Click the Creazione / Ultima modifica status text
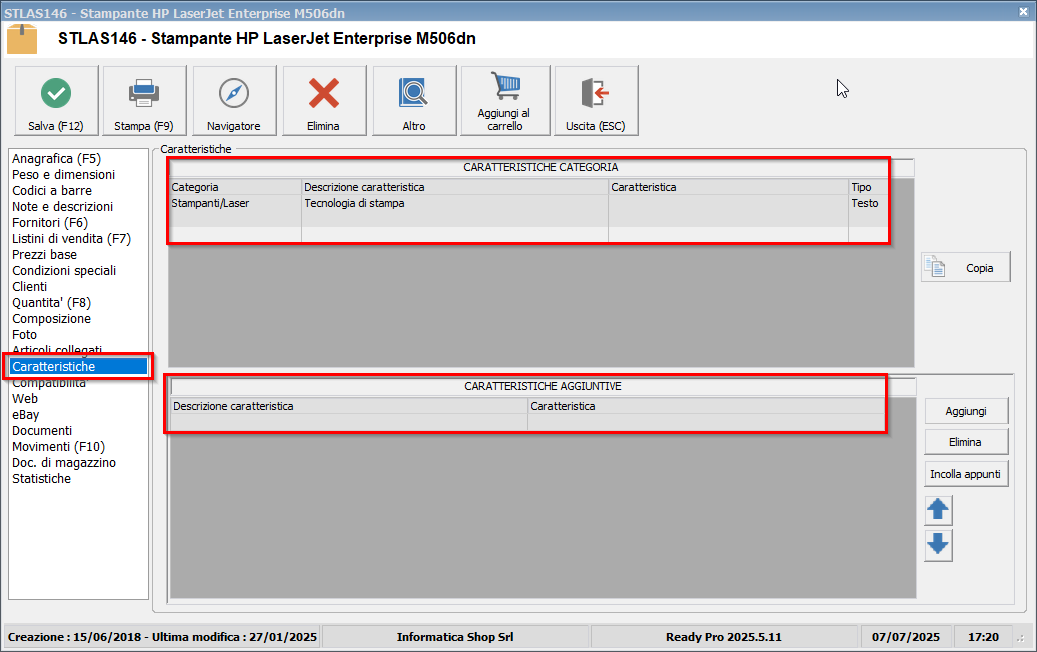The width and height of the screenshot is (1037, 652). pyautogui.click(x=162, y=637)
